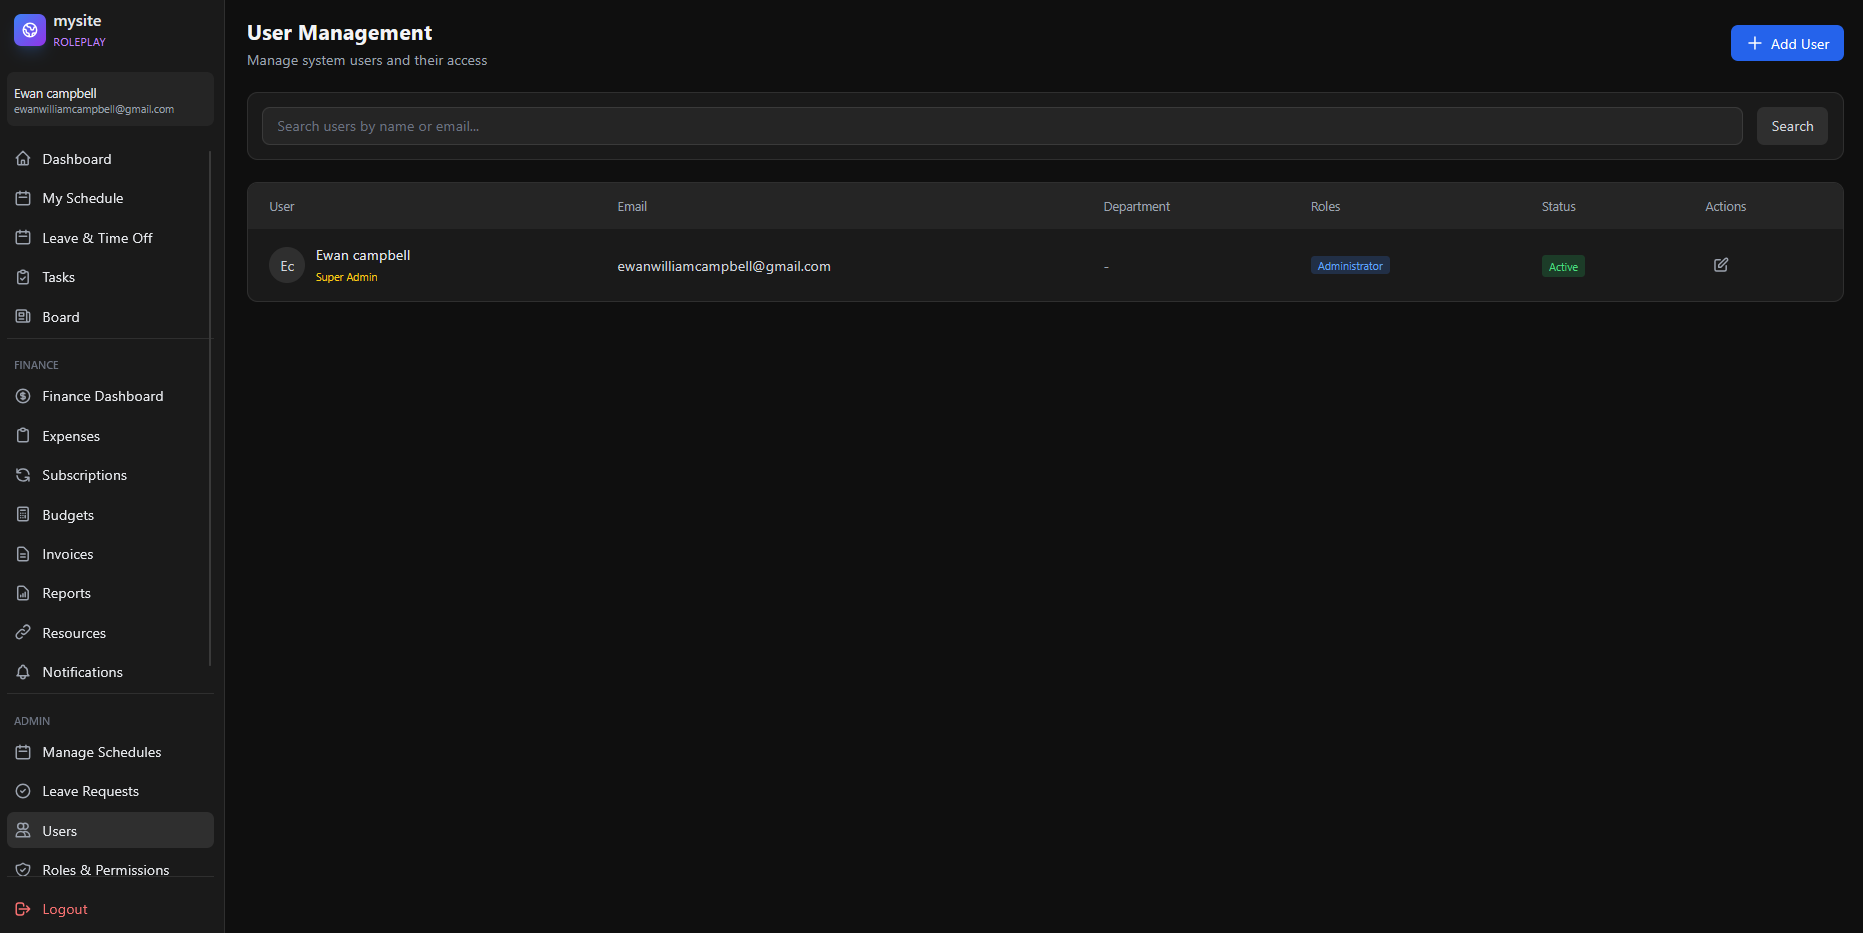
Task: Select Invoices in sidebar
Action: click(67, 554)
